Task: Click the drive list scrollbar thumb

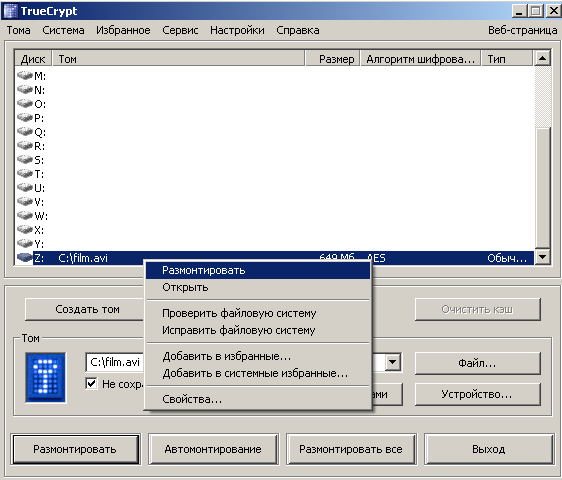Action: tap(542, 187)
